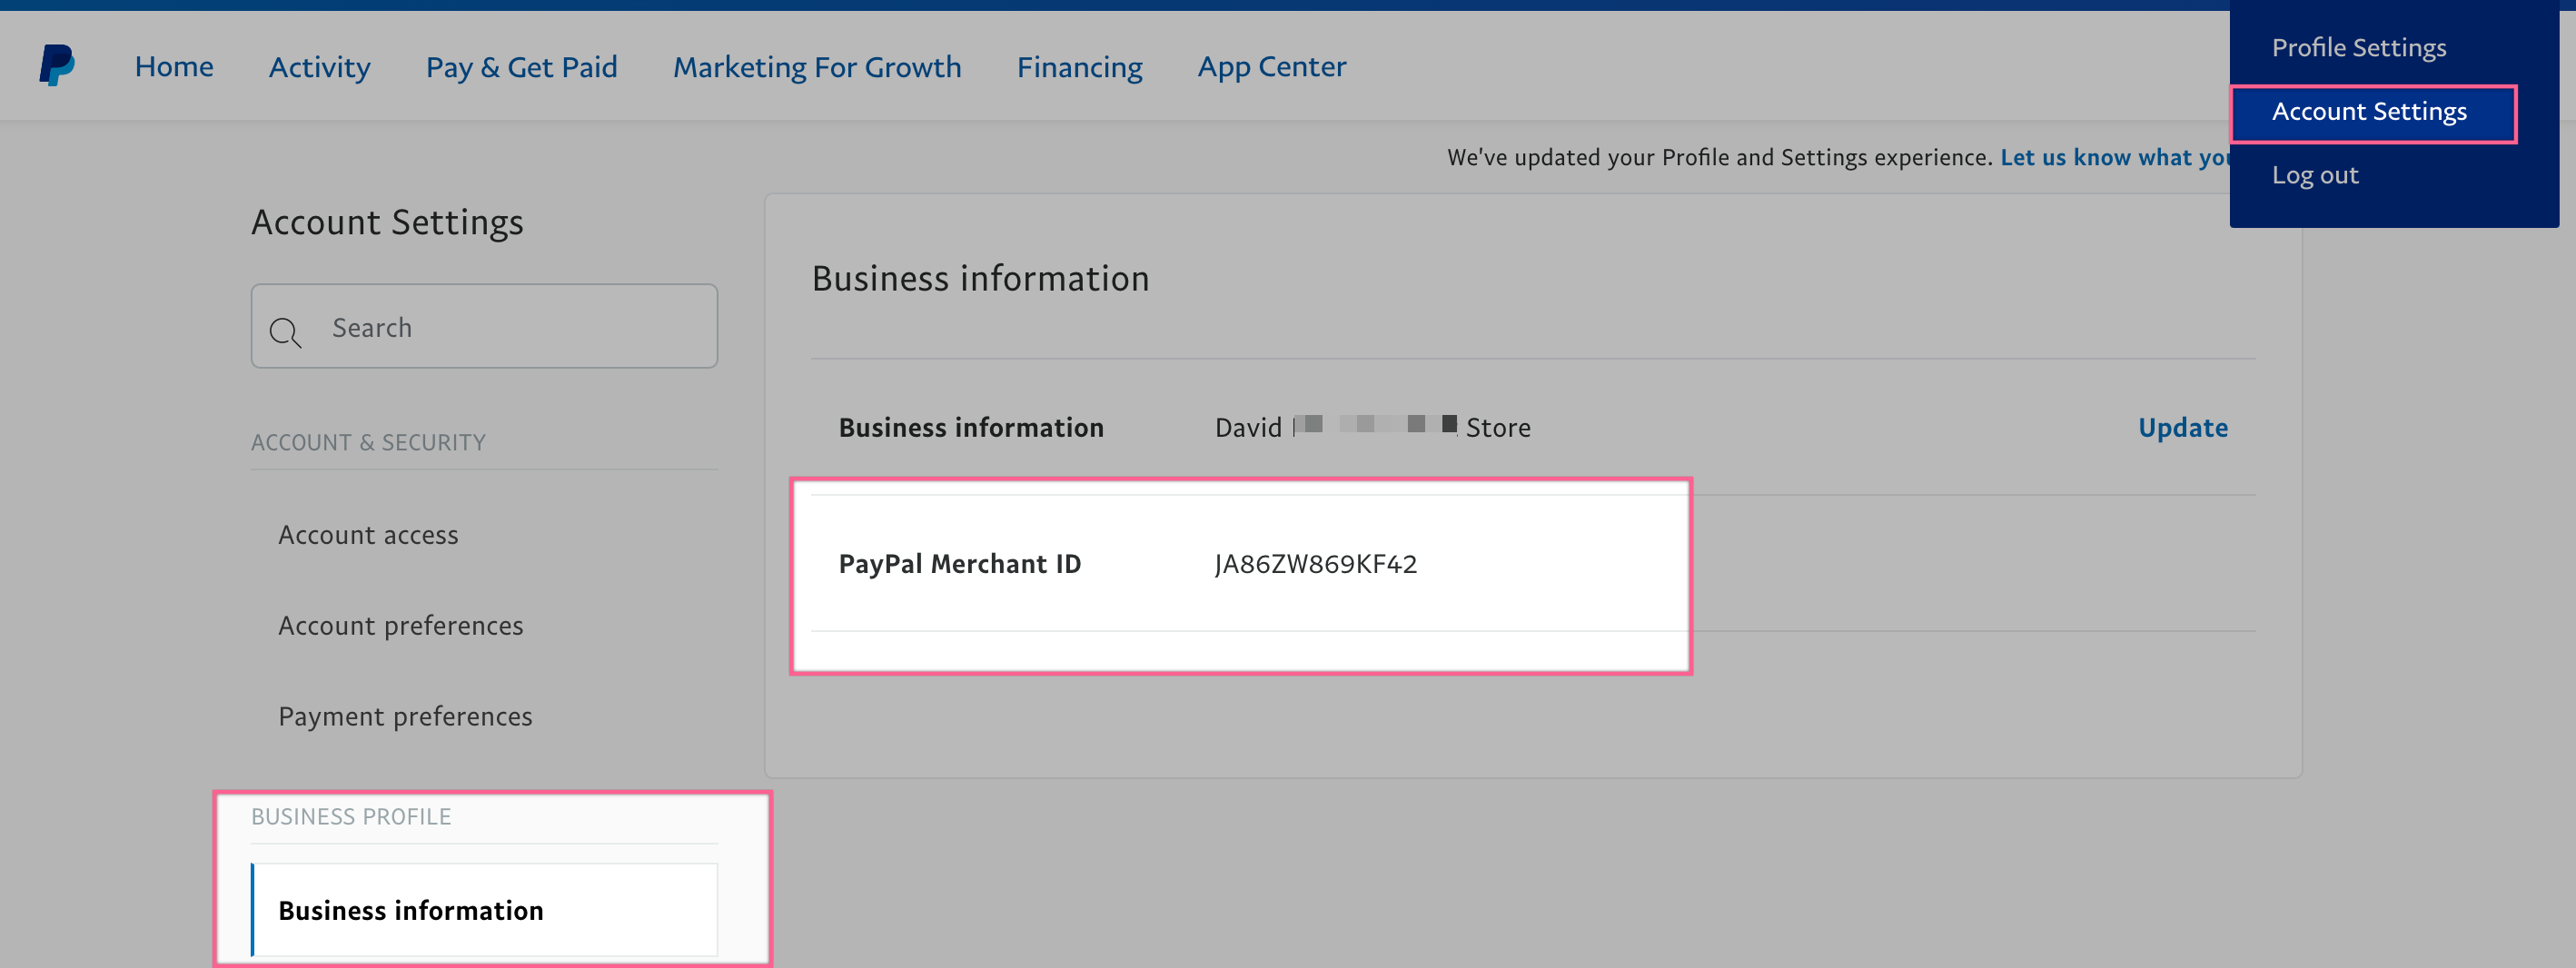The image size is (2576, 968).
Task: Click the PayPal logo icon
Action: (57, 66)
